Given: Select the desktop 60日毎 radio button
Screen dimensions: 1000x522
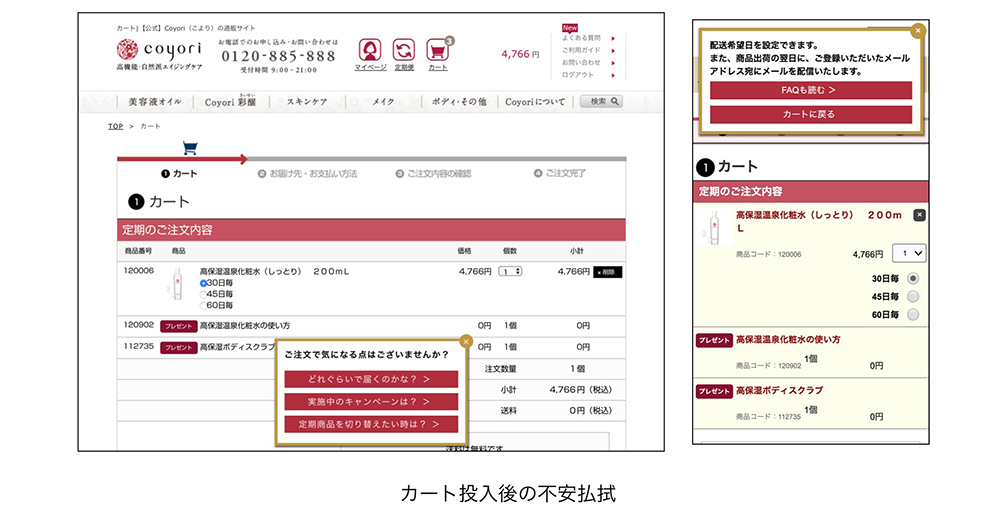Looking at the screenshot, I should tap(203, 306).
